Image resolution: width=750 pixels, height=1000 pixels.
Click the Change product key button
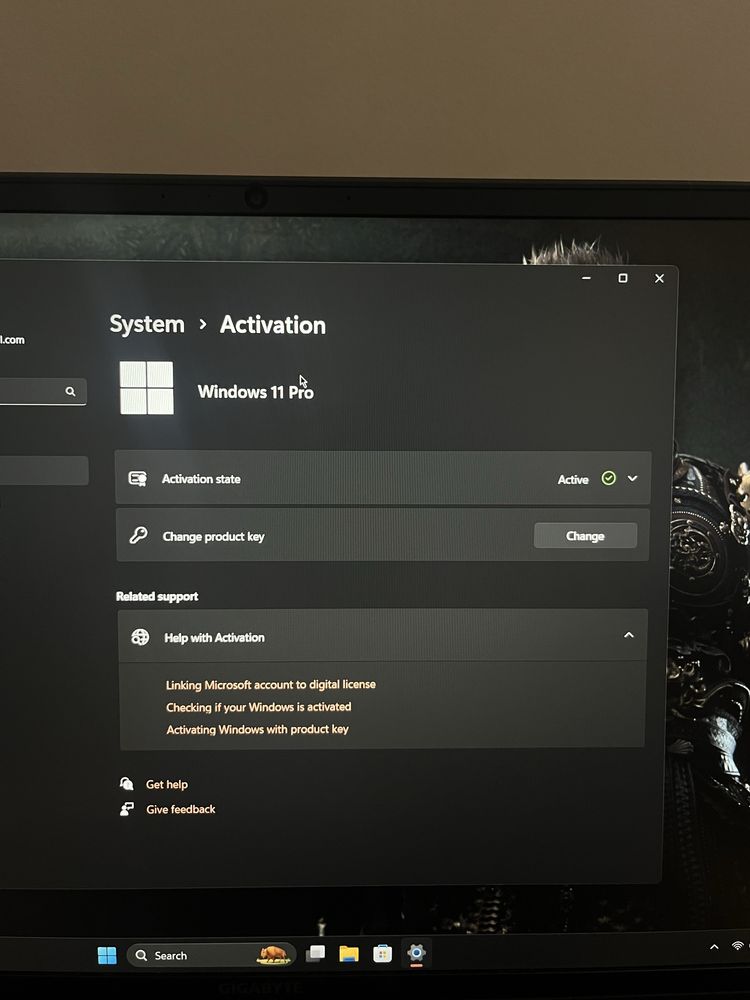coord(585,536)
